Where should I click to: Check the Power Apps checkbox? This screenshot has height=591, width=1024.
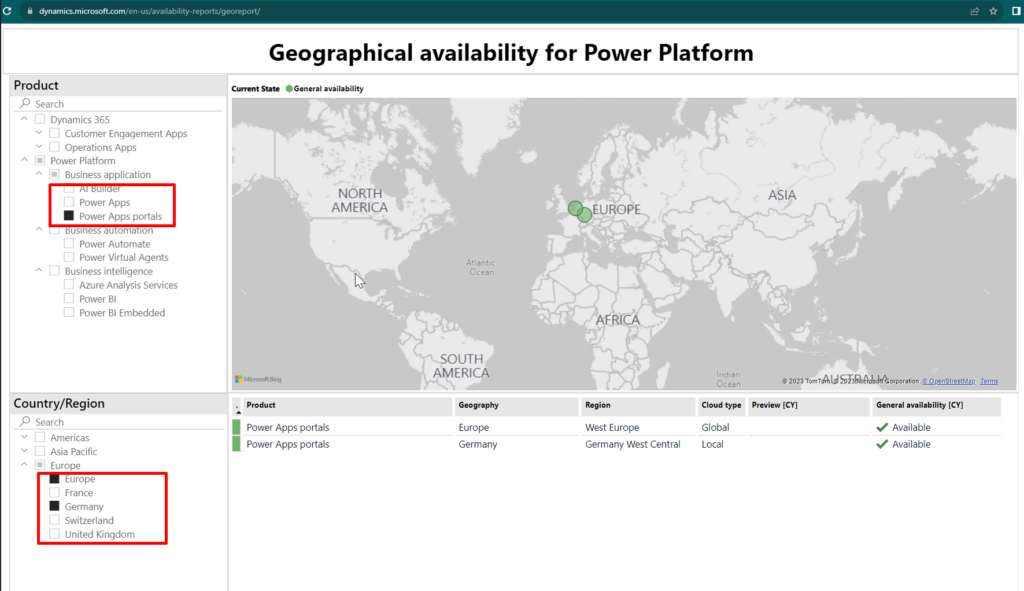coord(69,202)
